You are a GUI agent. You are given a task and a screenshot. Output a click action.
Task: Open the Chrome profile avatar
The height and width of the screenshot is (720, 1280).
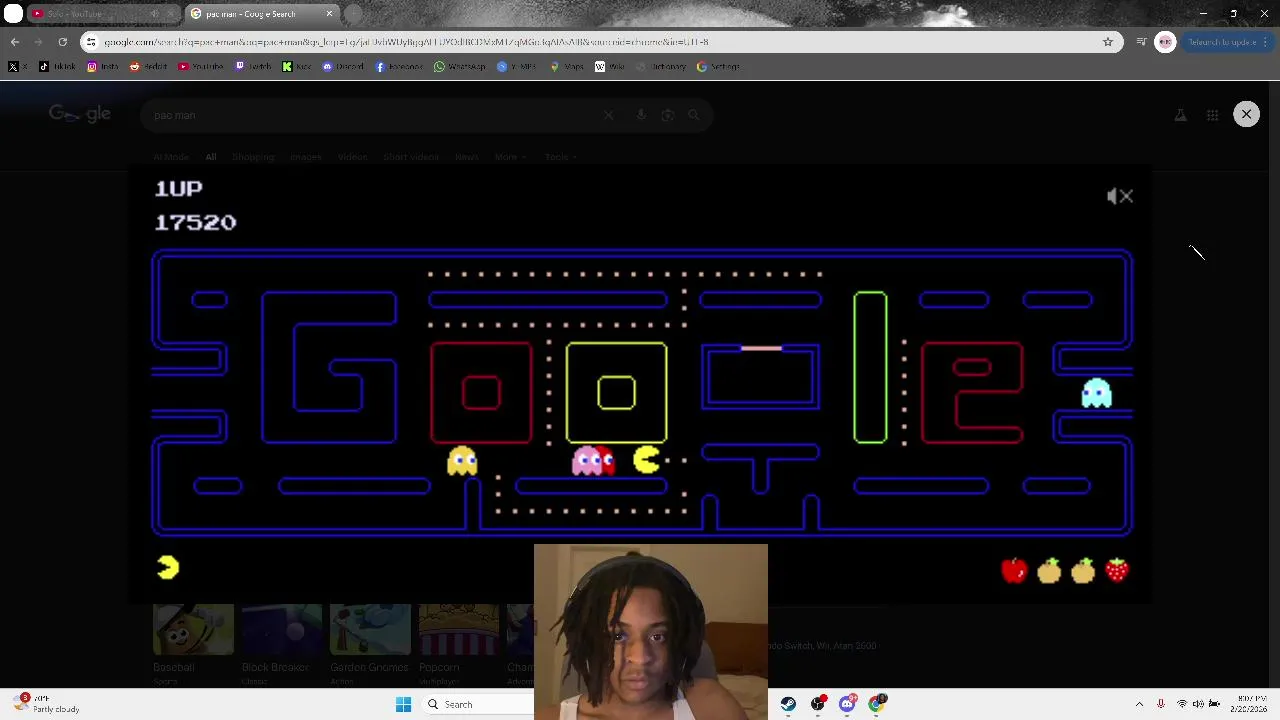coord(1165,42)
